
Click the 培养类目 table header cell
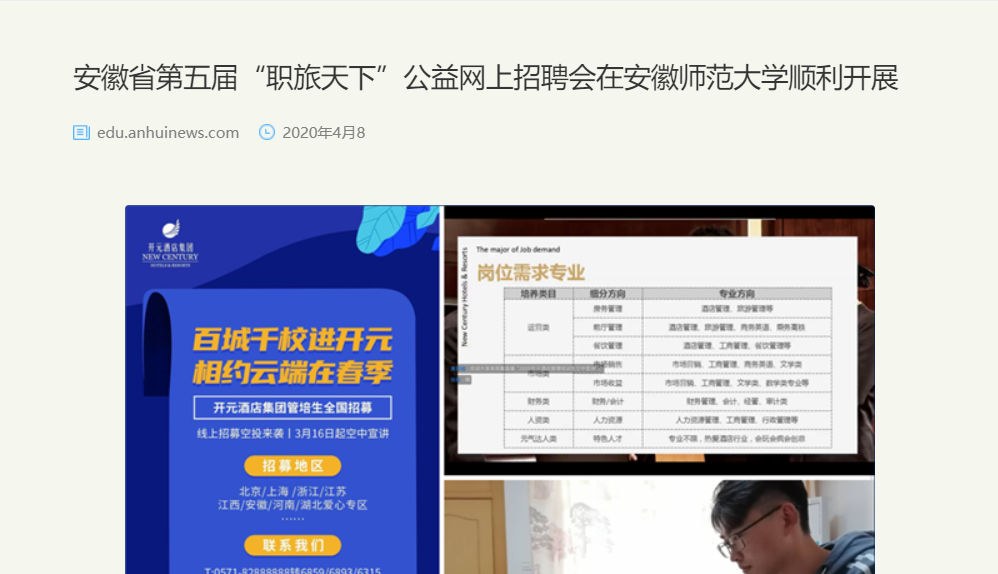pos(538,293)
